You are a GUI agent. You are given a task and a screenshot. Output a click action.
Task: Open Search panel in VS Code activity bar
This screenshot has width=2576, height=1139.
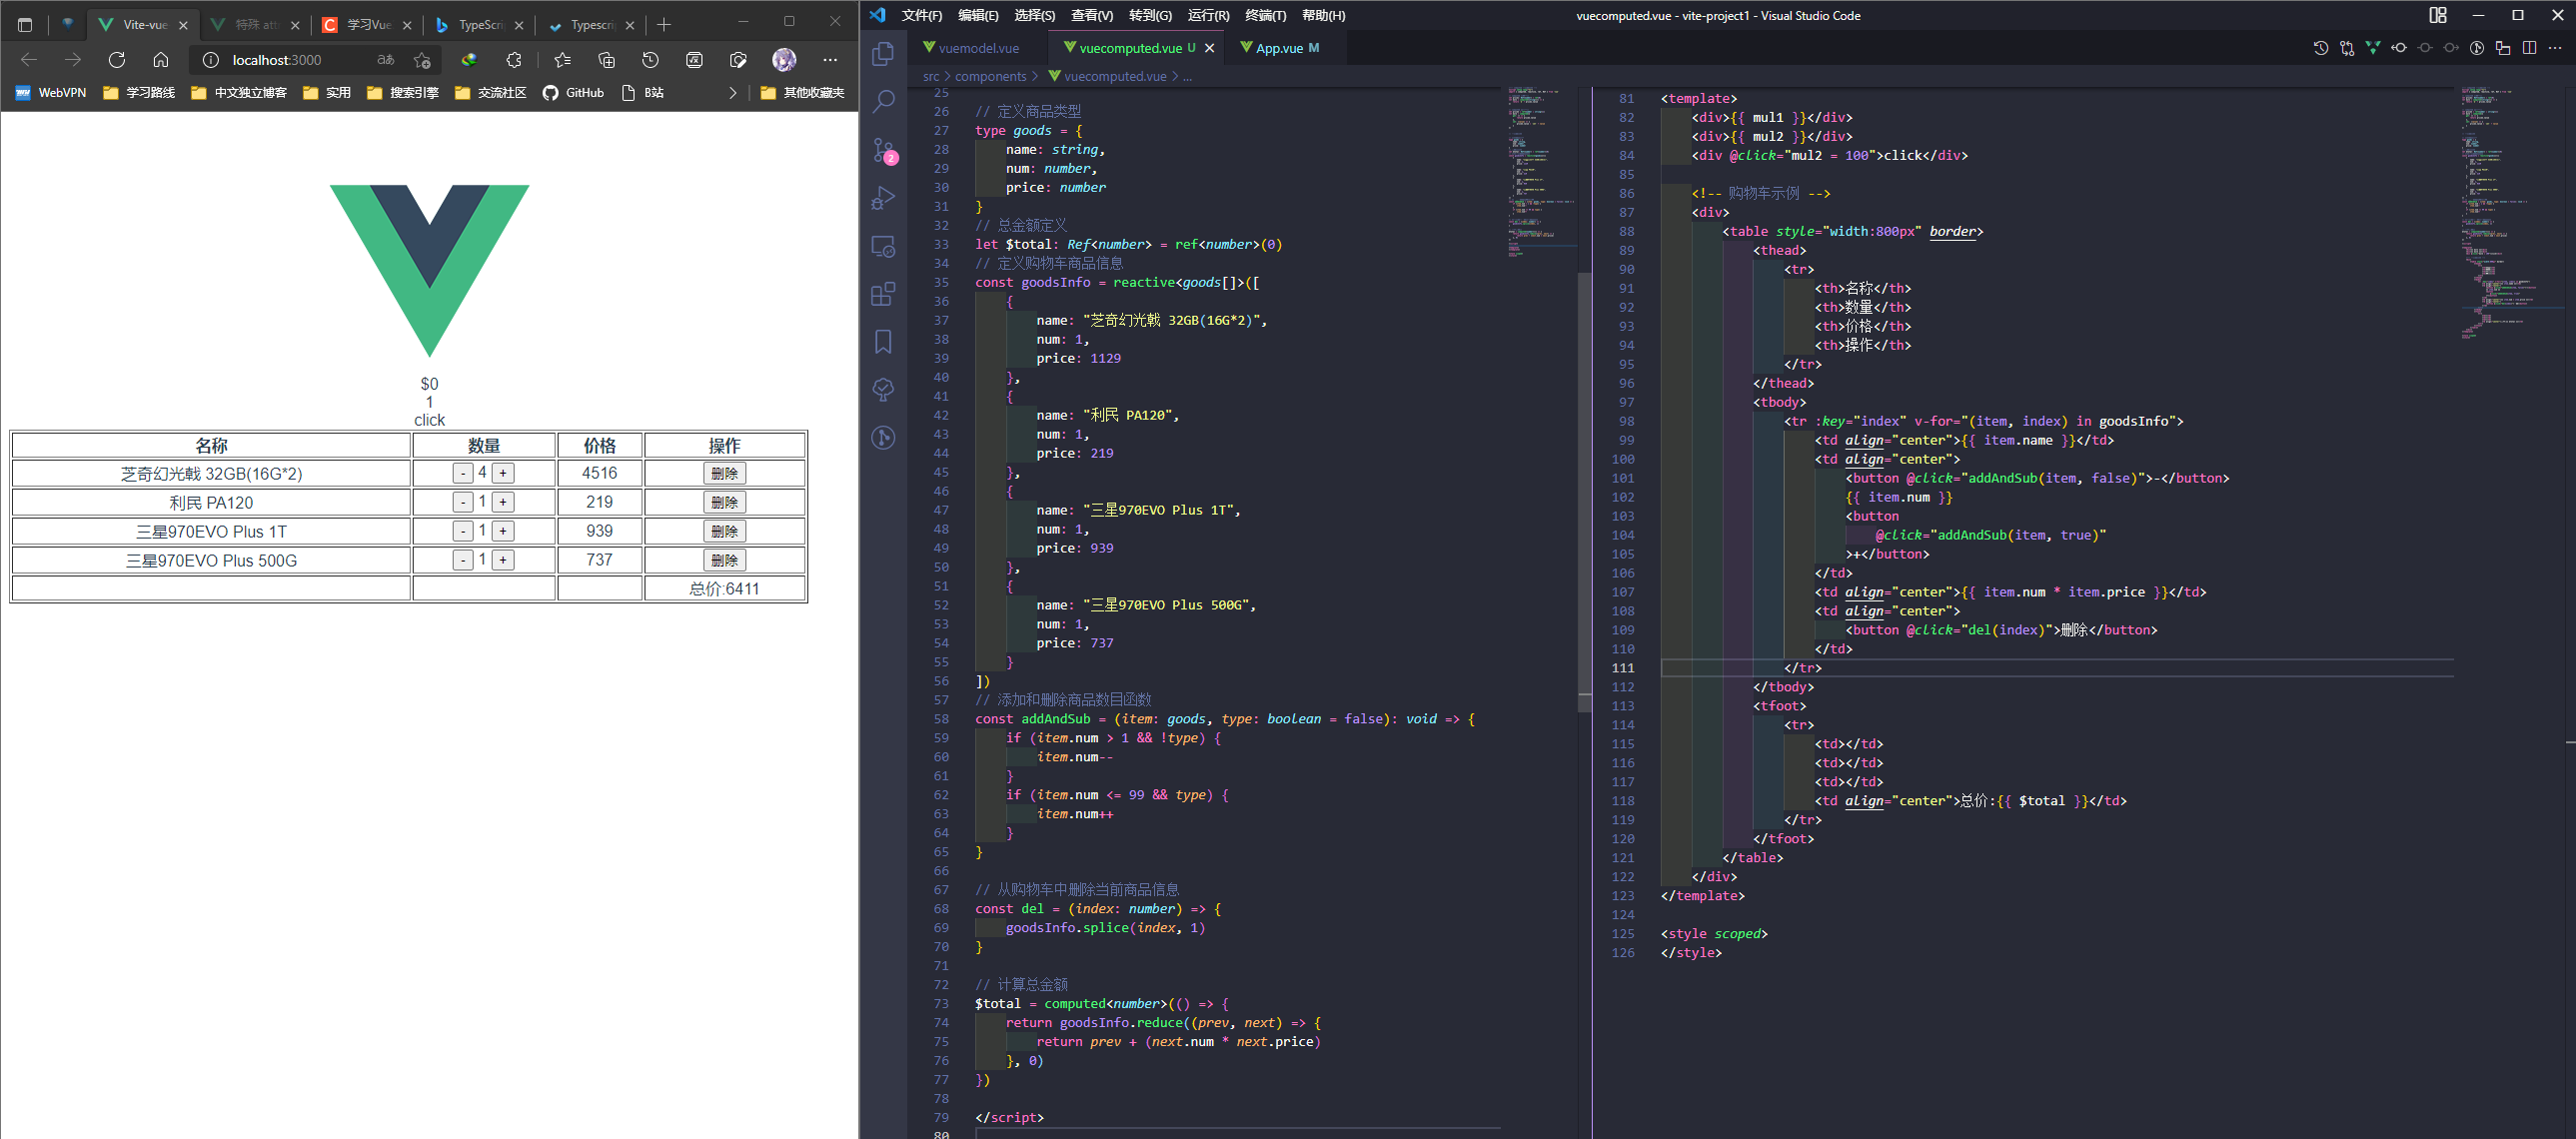pyautogui.click(x=883, y=101)
